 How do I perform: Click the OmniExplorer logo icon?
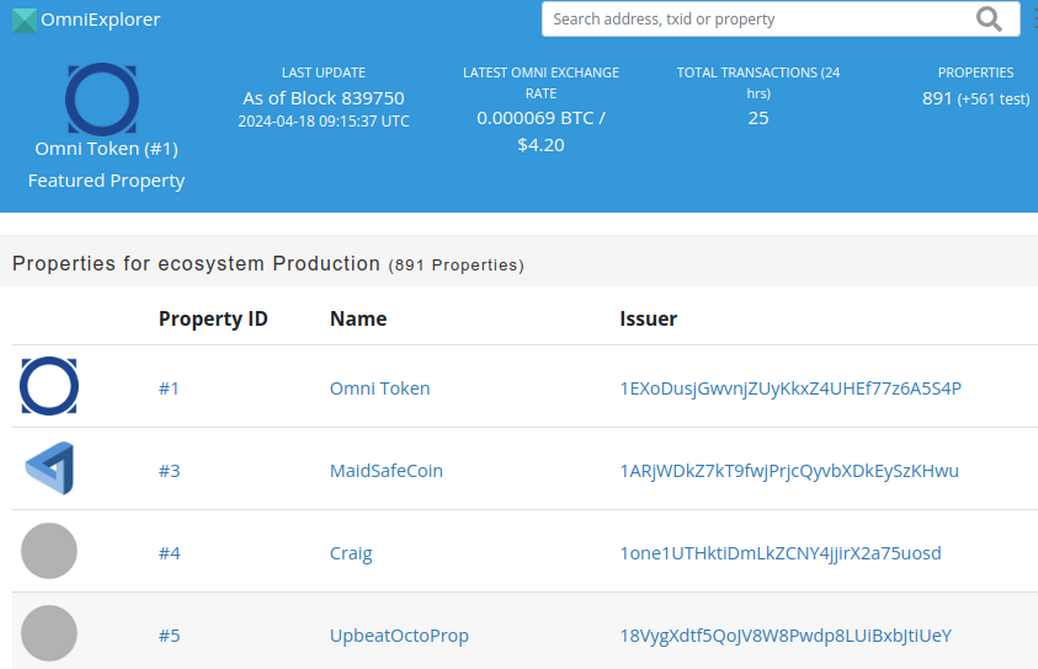(24, 21)
